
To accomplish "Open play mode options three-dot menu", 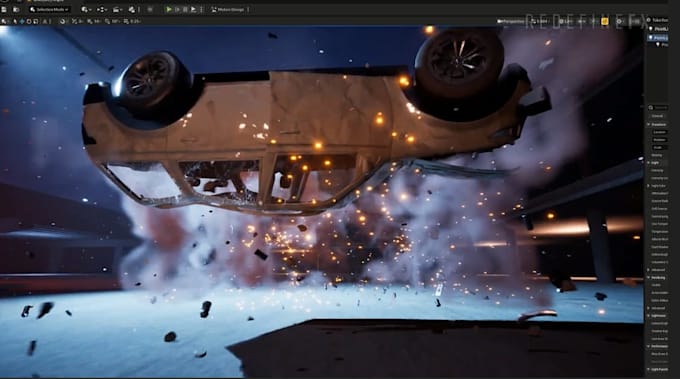I will tap(201, 10).
